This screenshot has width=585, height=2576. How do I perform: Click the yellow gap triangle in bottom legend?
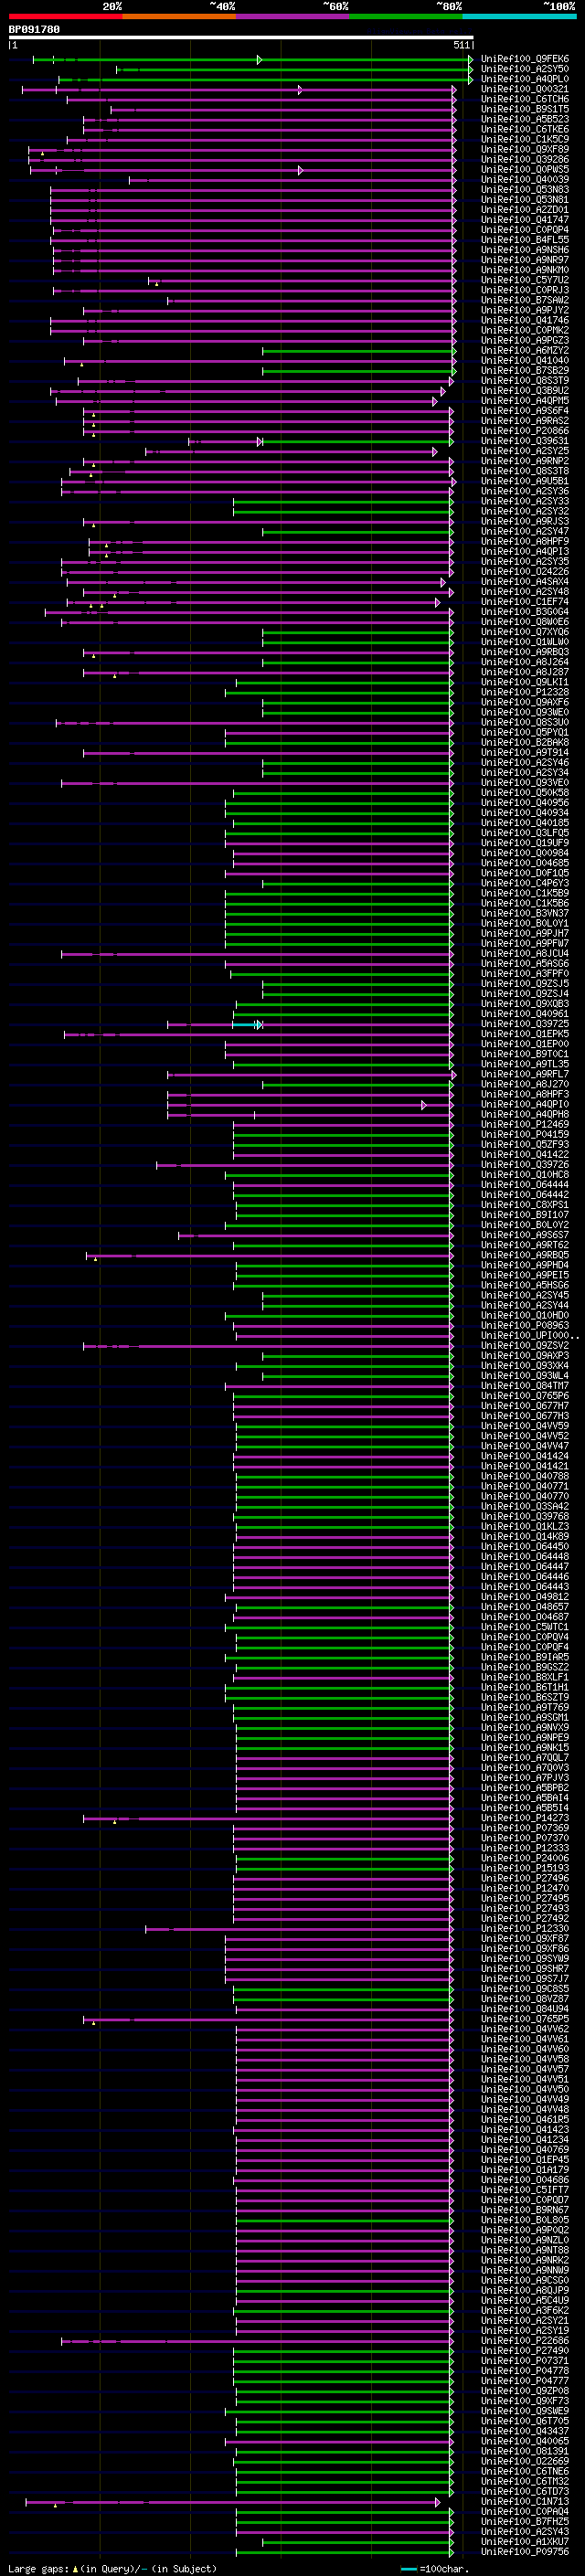[75, 2569]
